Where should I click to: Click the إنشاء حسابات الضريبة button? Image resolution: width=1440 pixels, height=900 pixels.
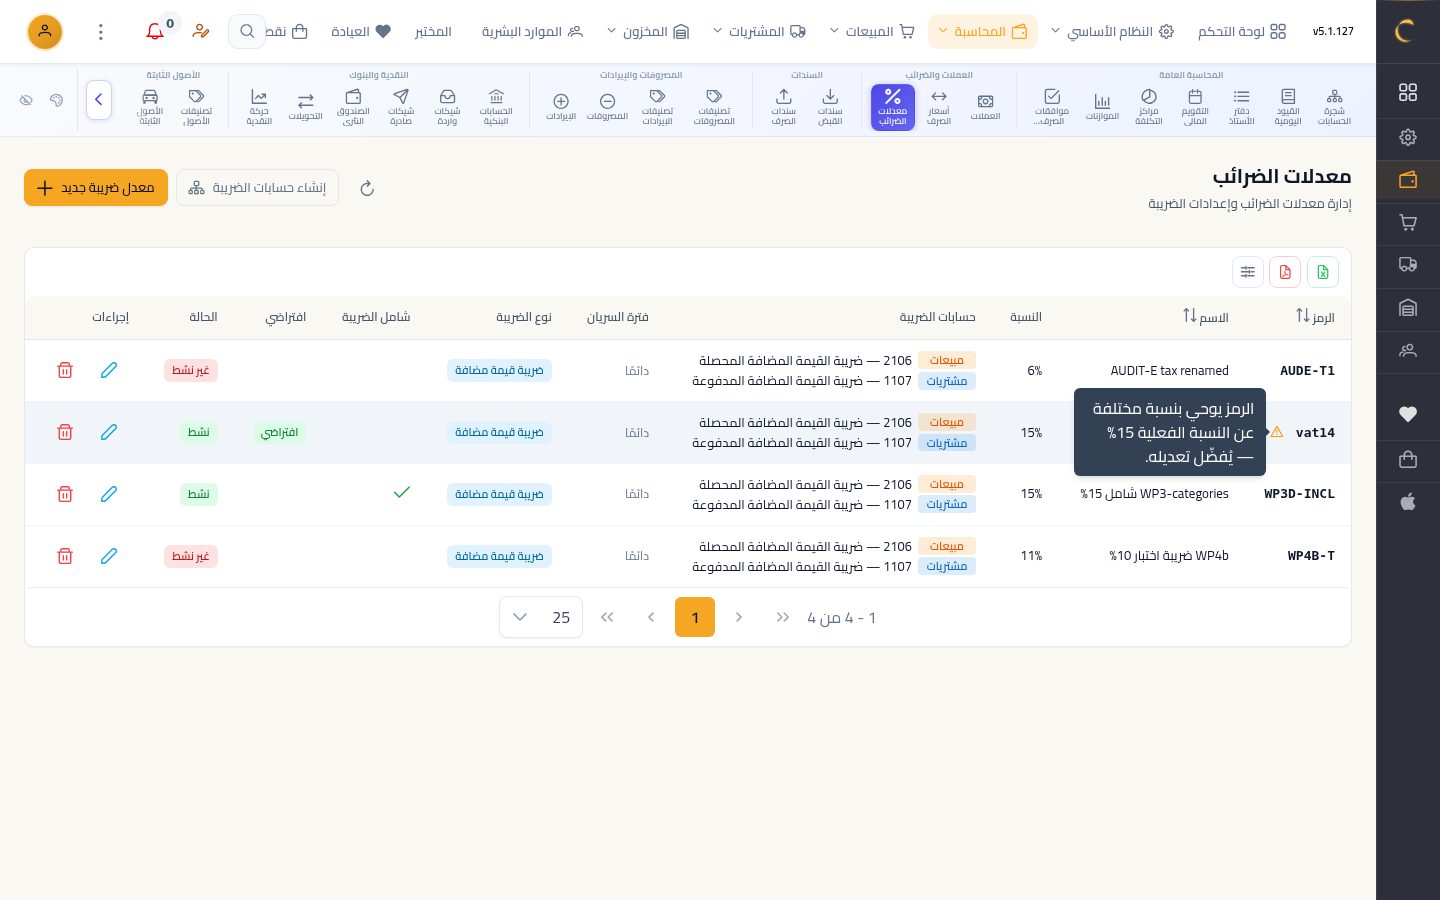257,188
